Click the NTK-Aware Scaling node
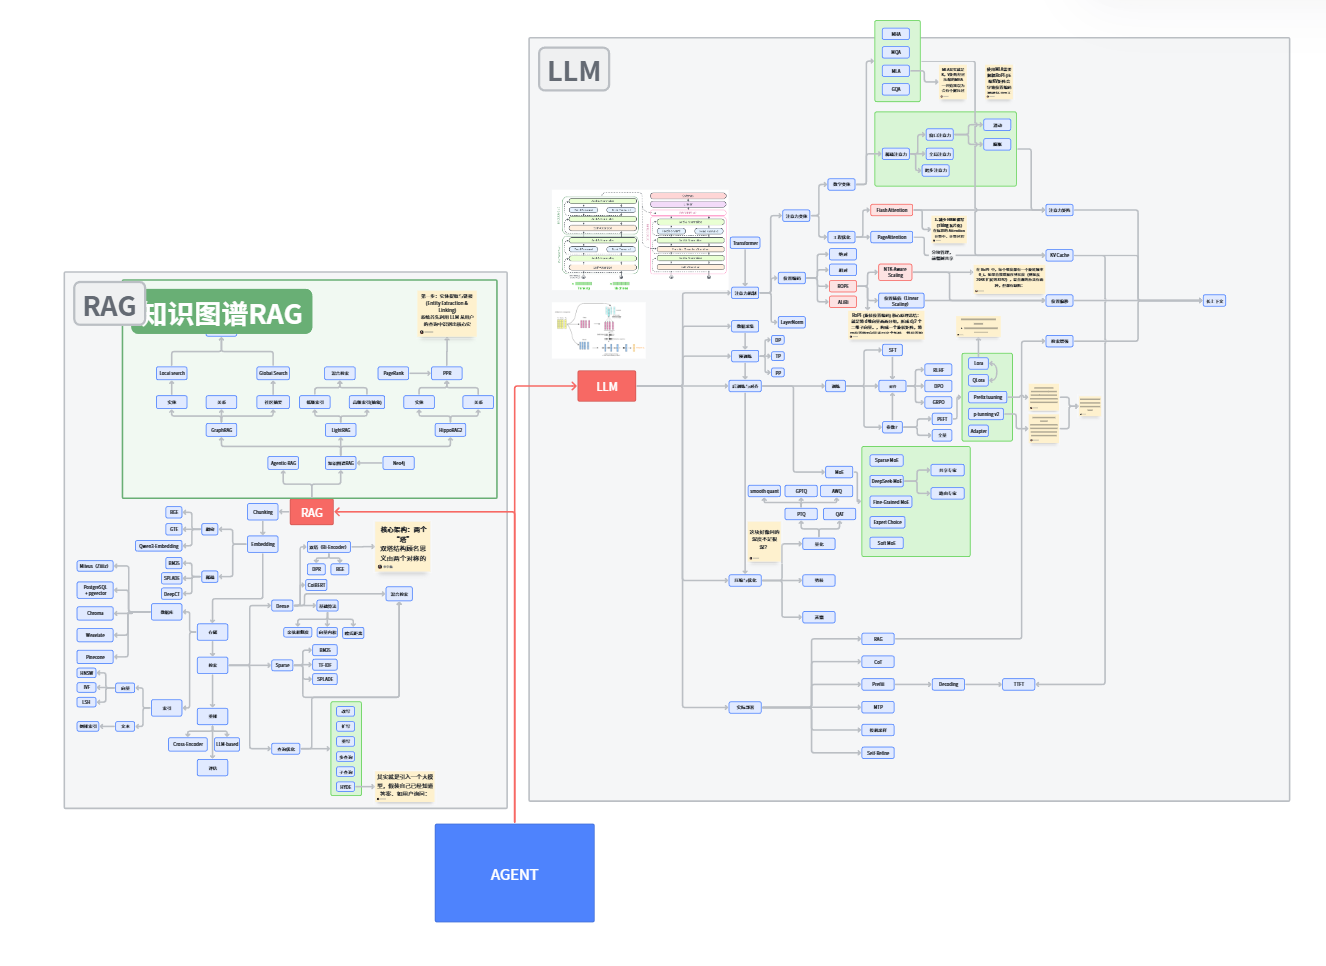Screen dimensions: 1326x966 (x=895, y=272)
